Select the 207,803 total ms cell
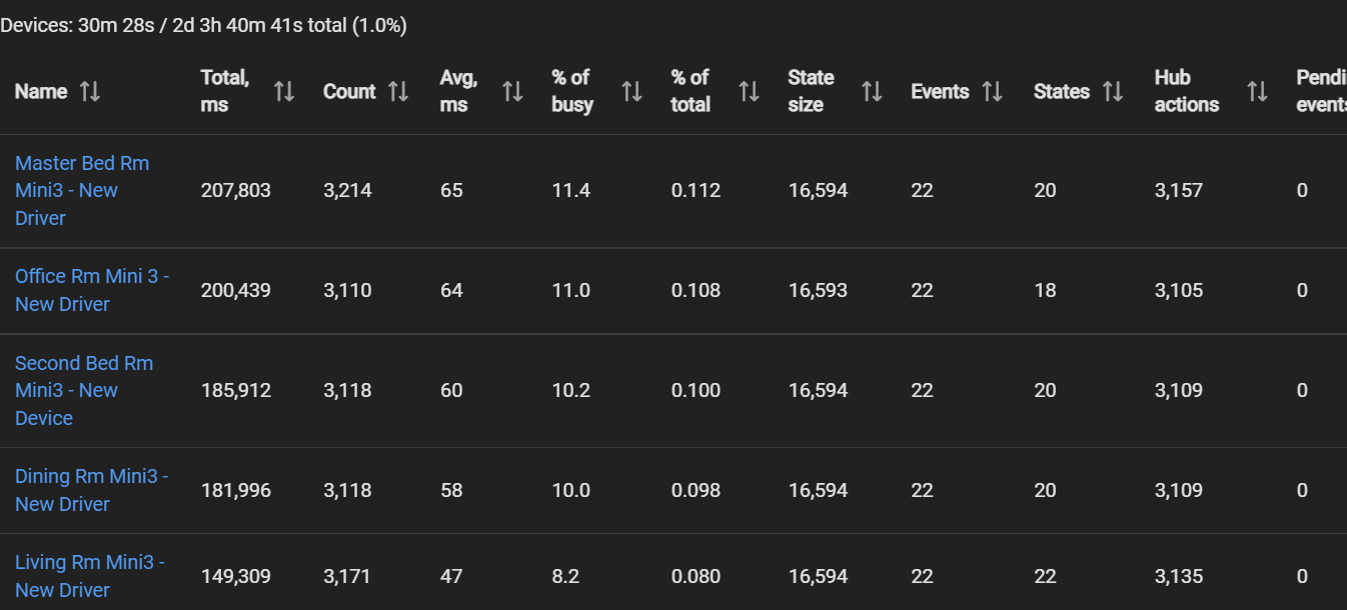This screenshot has height=610, width=1347. pyautogui.click(x=236, y=190)
